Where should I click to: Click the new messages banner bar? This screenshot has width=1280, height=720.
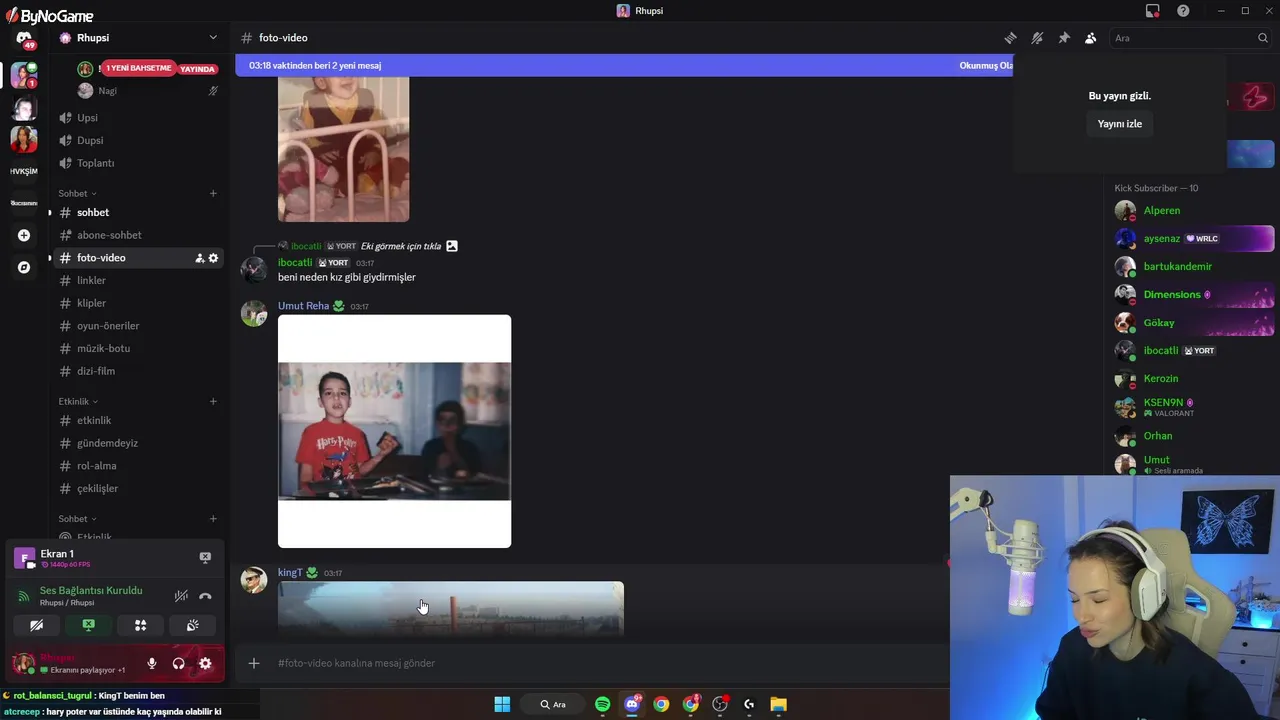624,65
